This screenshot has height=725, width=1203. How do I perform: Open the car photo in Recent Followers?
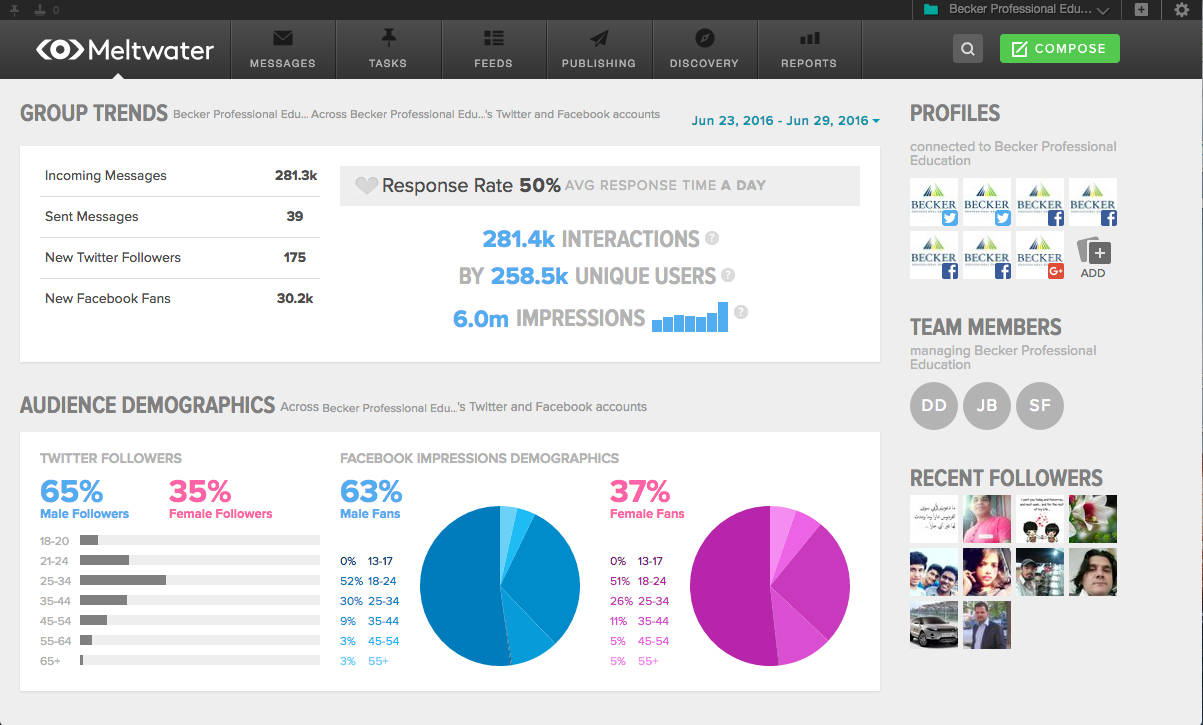[x=933, y=625]
